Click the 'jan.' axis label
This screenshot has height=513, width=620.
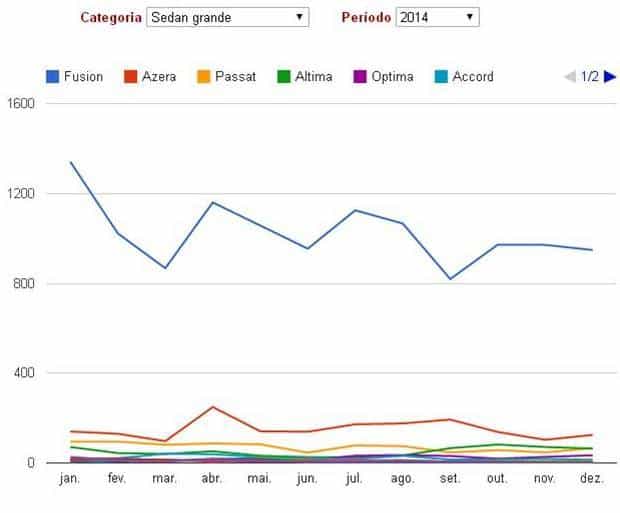click(70, 480)
